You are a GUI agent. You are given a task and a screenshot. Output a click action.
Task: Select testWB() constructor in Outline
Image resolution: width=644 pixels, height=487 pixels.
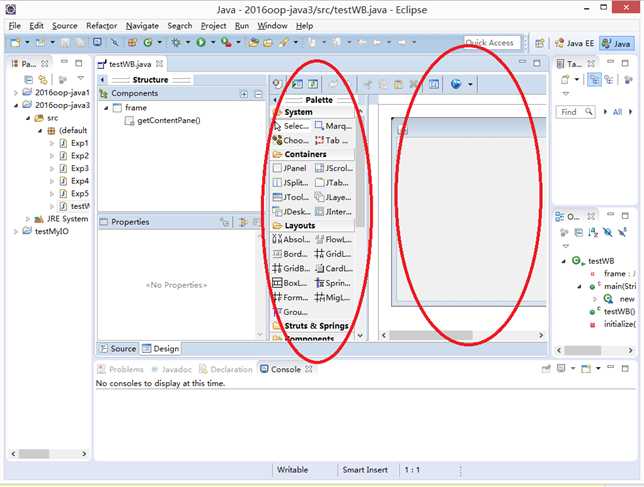614,312
